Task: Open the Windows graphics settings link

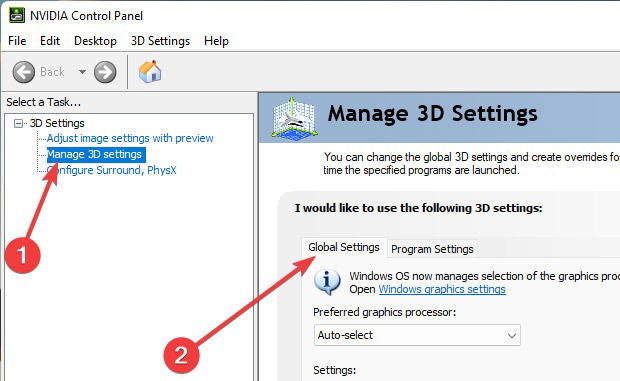Action: 442,289
